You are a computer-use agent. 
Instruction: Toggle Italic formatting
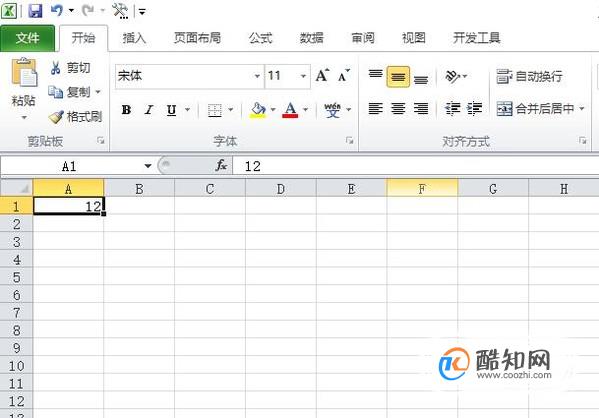(149, 110)
